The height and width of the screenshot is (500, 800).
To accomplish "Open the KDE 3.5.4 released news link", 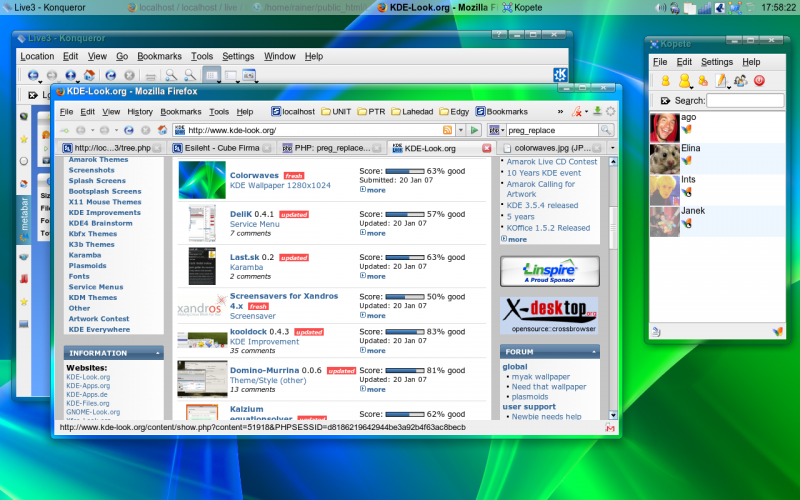I will pyautogui.click(x=542, y=205).
